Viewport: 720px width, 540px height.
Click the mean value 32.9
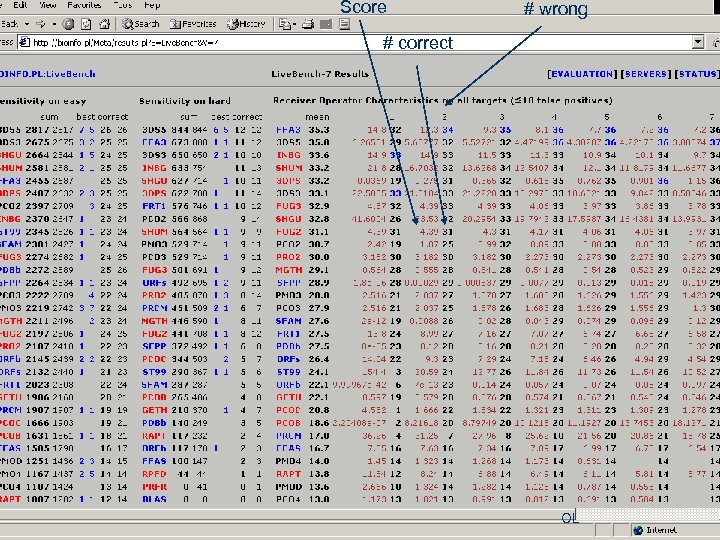click(x=319, y=206)
